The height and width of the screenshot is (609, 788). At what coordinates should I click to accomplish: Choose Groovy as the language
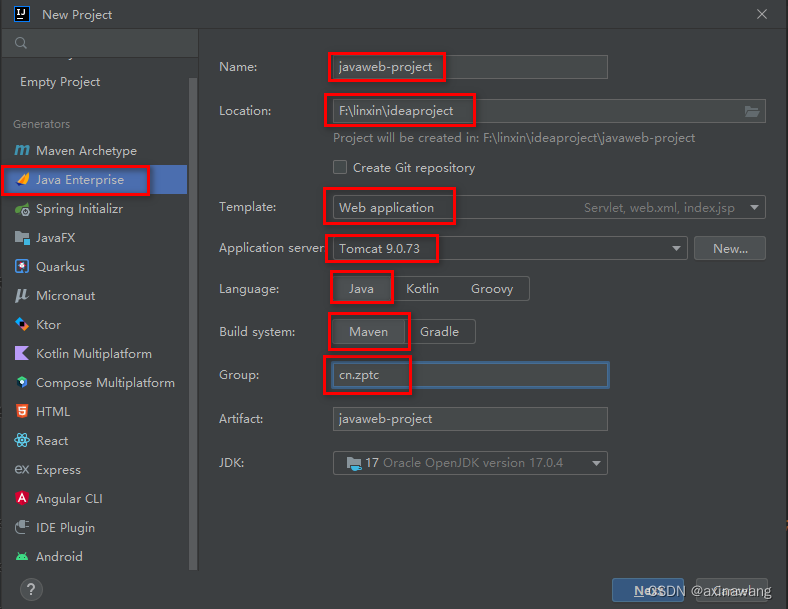pyautogui.click(x=492, y=289)
